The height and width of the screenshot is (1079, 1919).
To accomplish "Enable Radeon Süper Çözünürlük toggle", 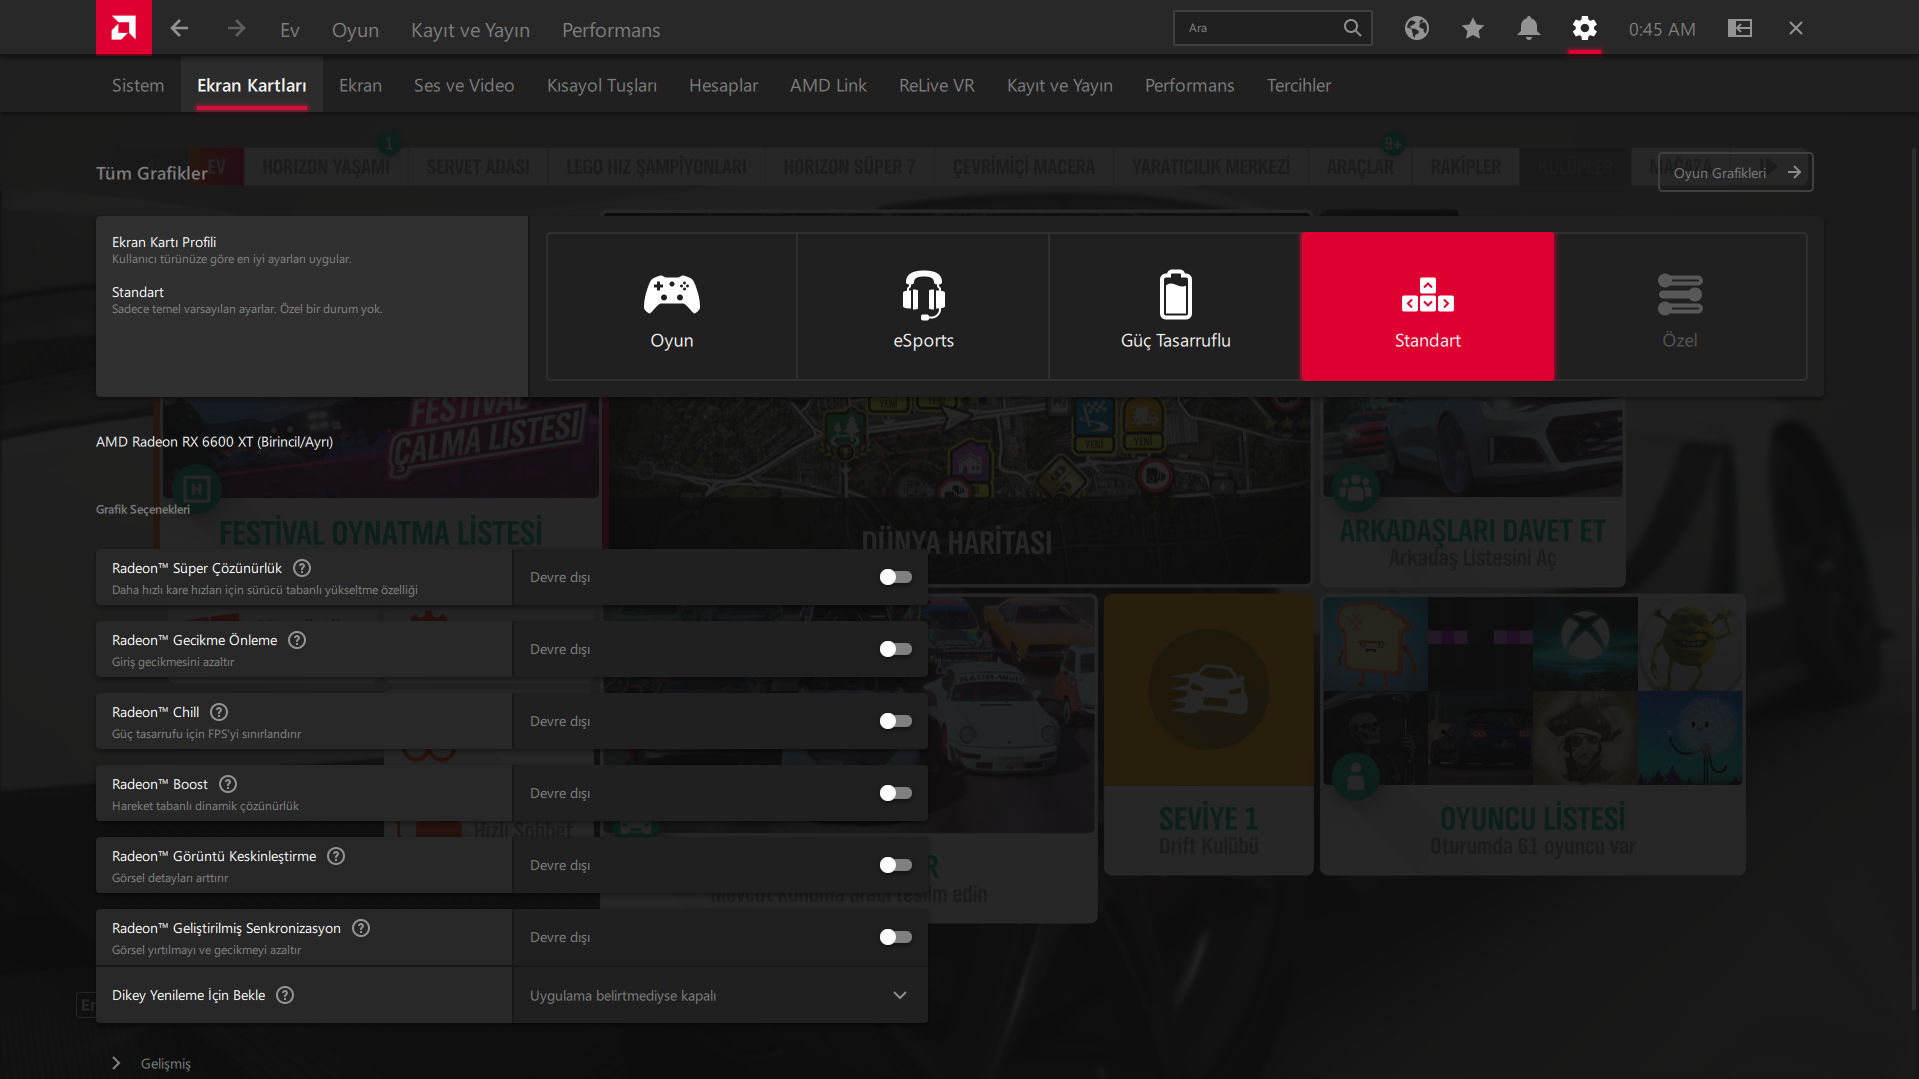I will (895, 577).
